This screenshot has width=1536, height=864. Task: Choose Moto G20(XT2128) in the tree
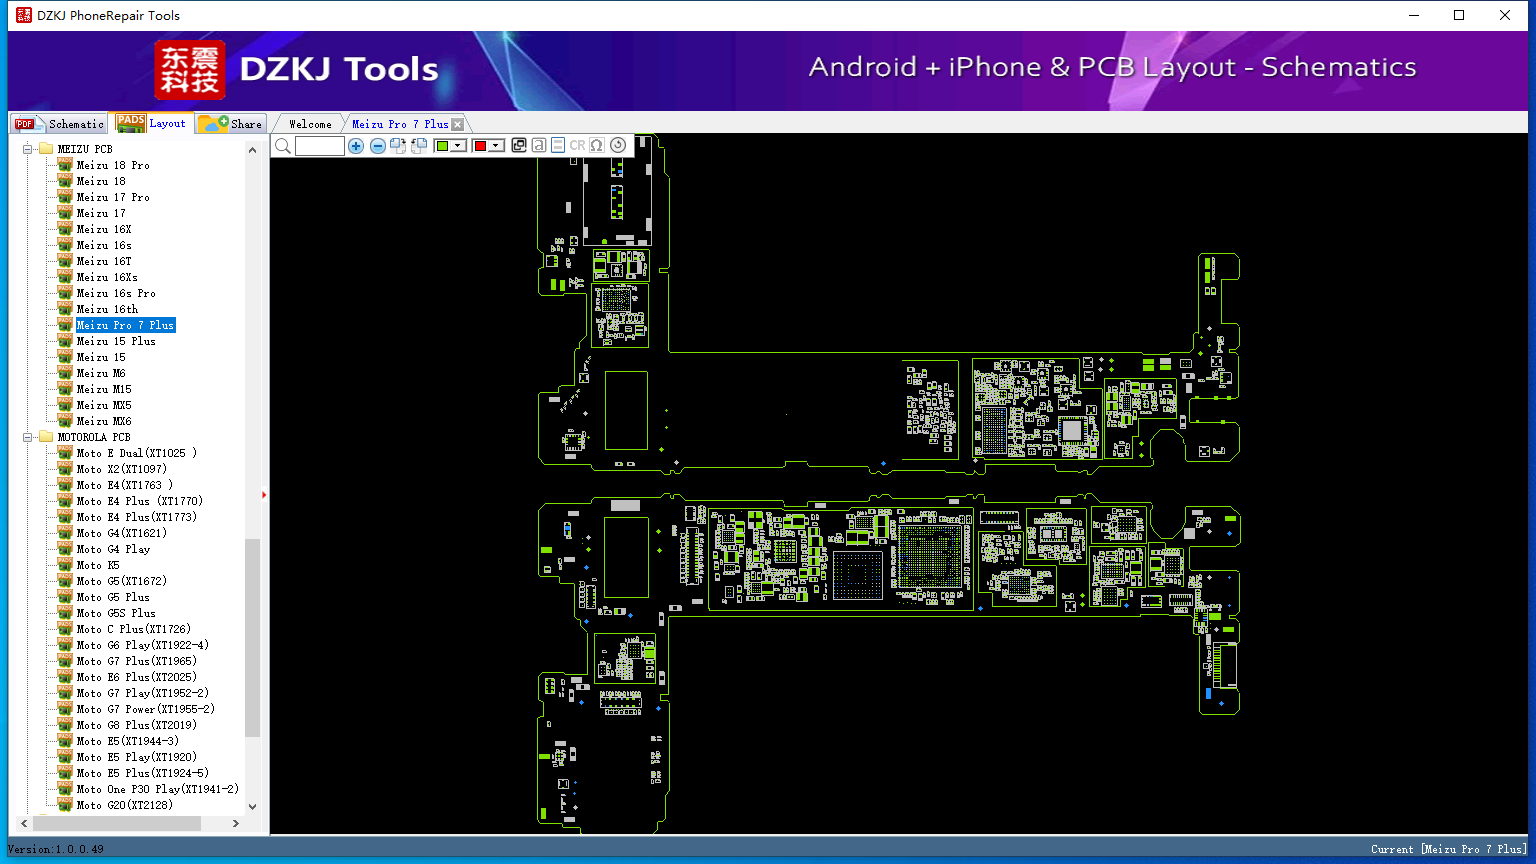coord(125,805)
